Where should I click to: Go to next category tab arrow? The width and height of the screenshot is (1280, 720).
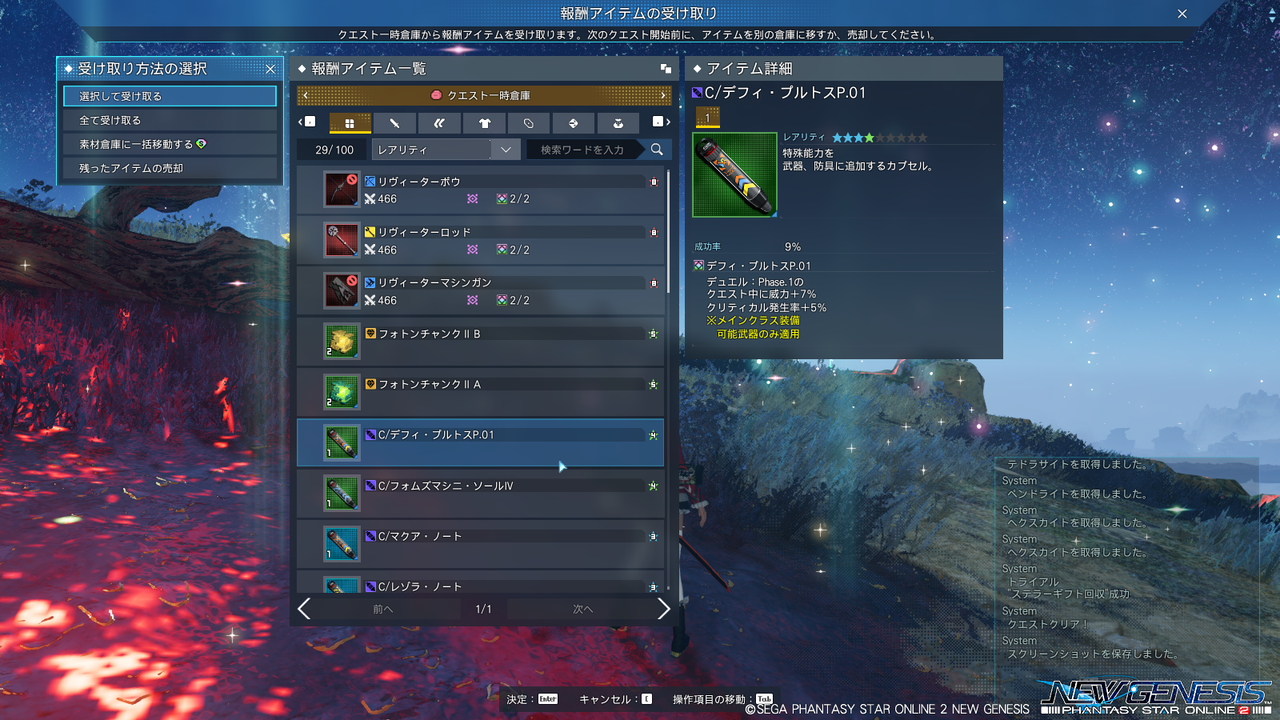click(x=660, y=122)
